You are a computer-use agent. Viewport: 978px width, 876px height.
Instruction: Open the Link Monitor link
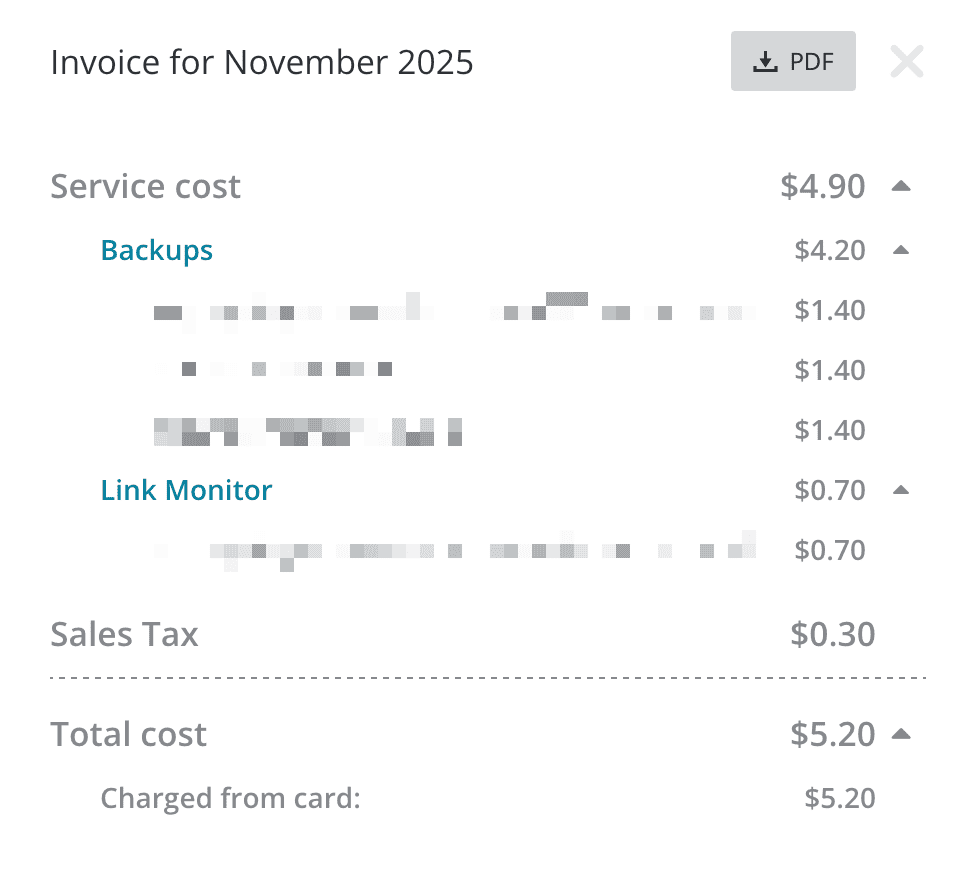[186, 490]
